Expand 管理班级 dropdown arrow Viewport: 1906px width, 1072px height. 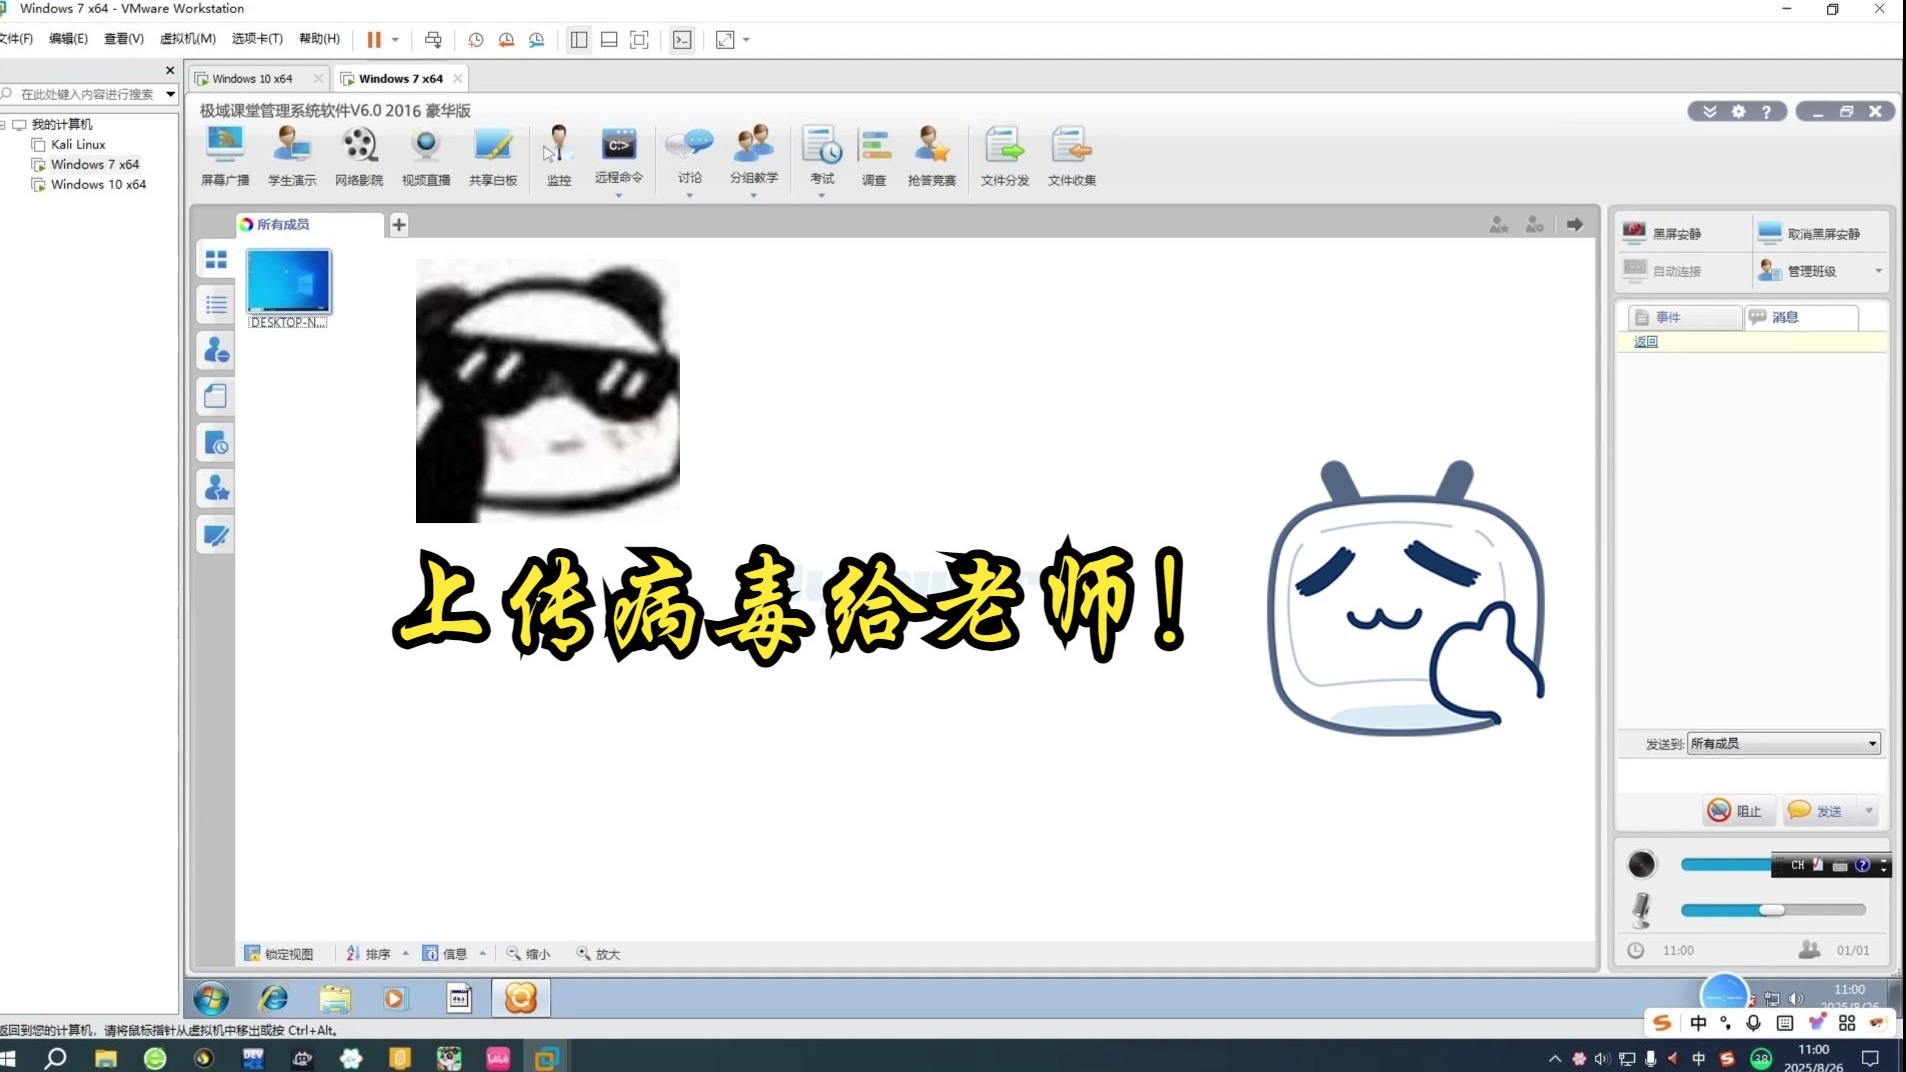pyautogui.click(x=1878, y=271)
